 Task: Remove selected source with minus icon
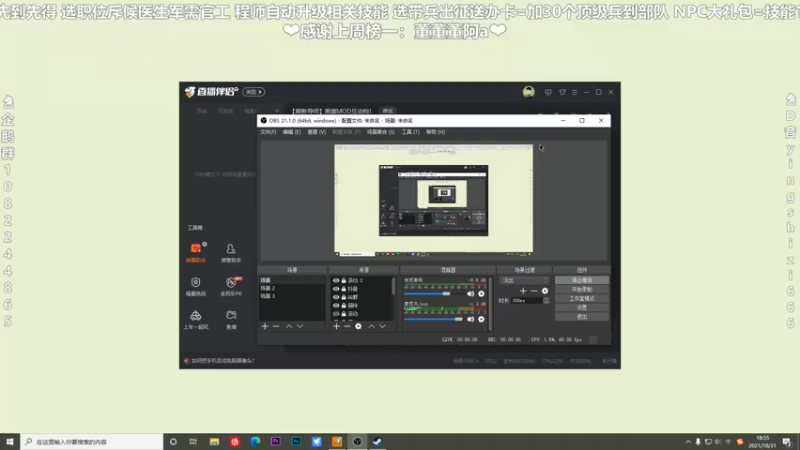click(347, 326)
